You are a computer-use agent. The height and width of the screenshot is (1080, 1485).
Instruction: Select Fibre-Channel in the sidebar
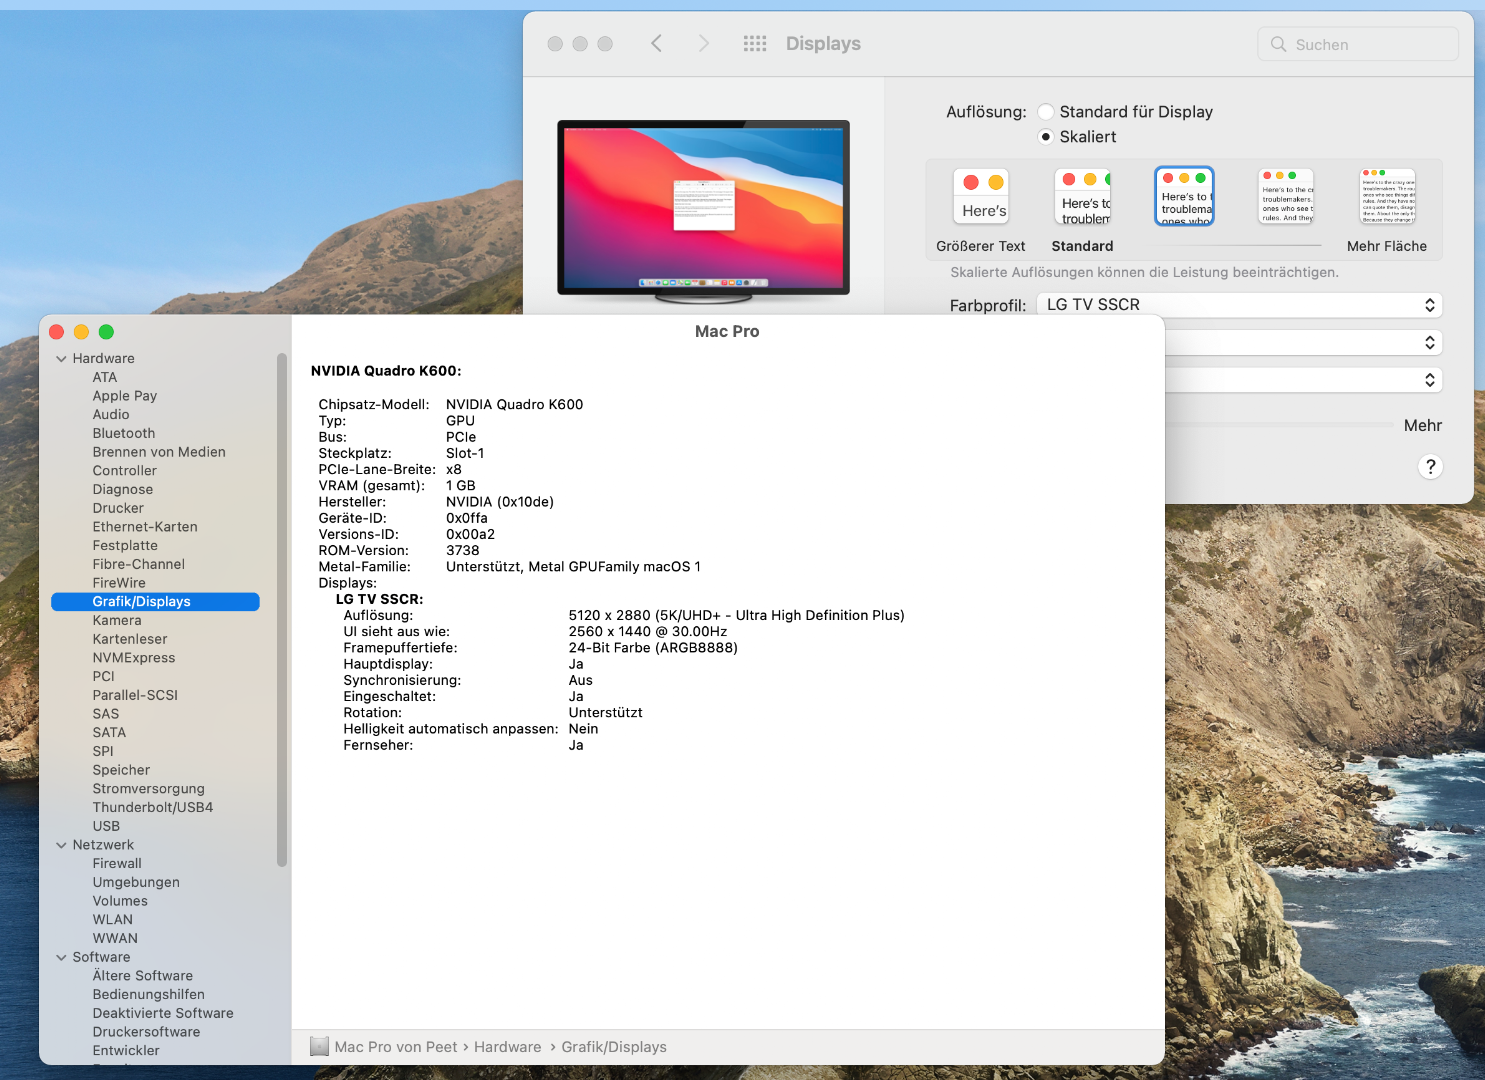click(x=139, y=564)
